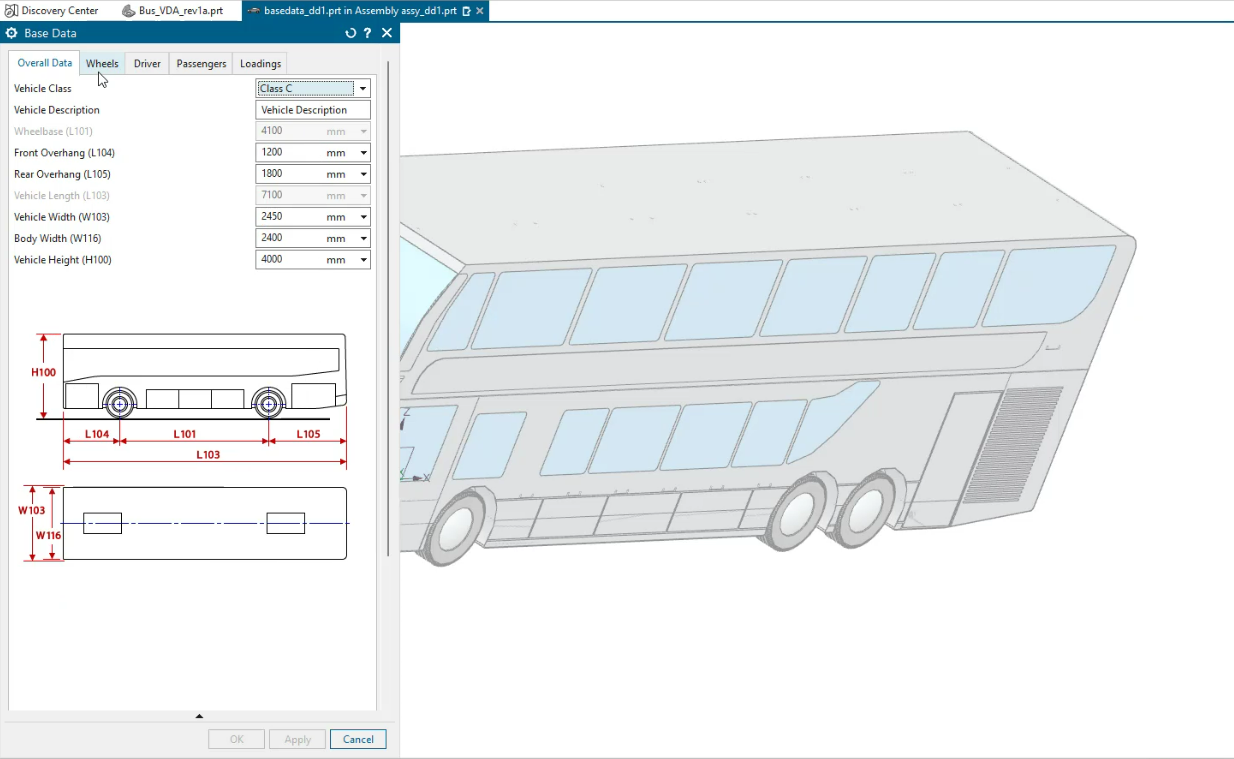Open the Vehicle Height mm dropdown
This screenshot has height=759, width=1234.
[363, 259]
